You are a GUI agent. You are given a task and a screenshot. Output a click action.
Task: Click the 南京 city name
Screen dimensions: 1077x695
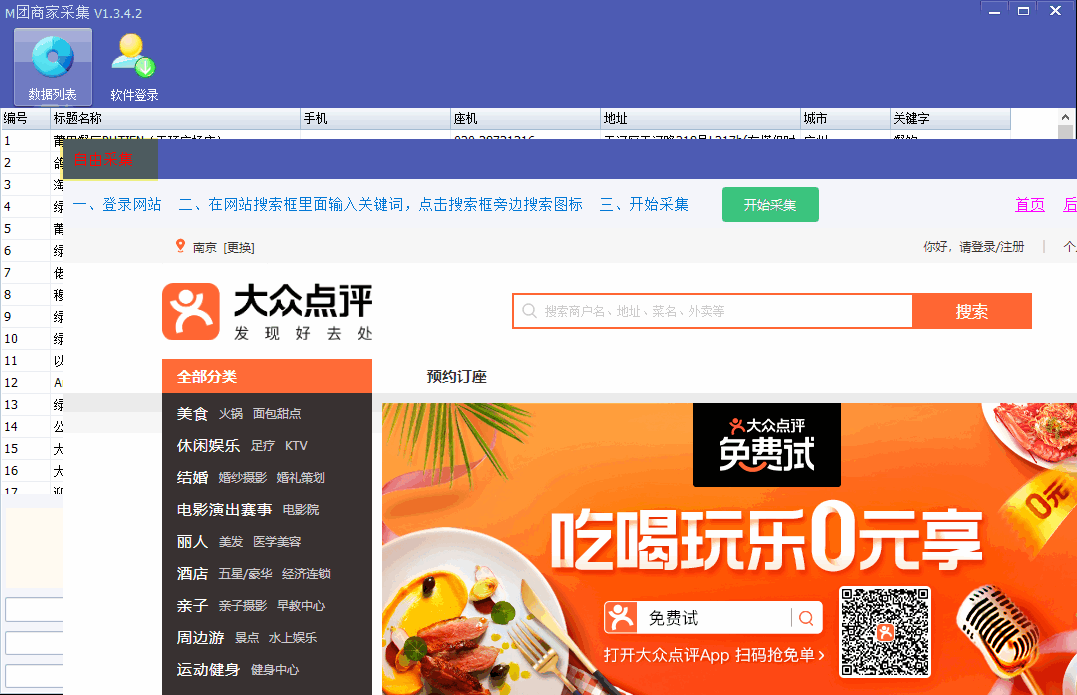pos(205,247)
